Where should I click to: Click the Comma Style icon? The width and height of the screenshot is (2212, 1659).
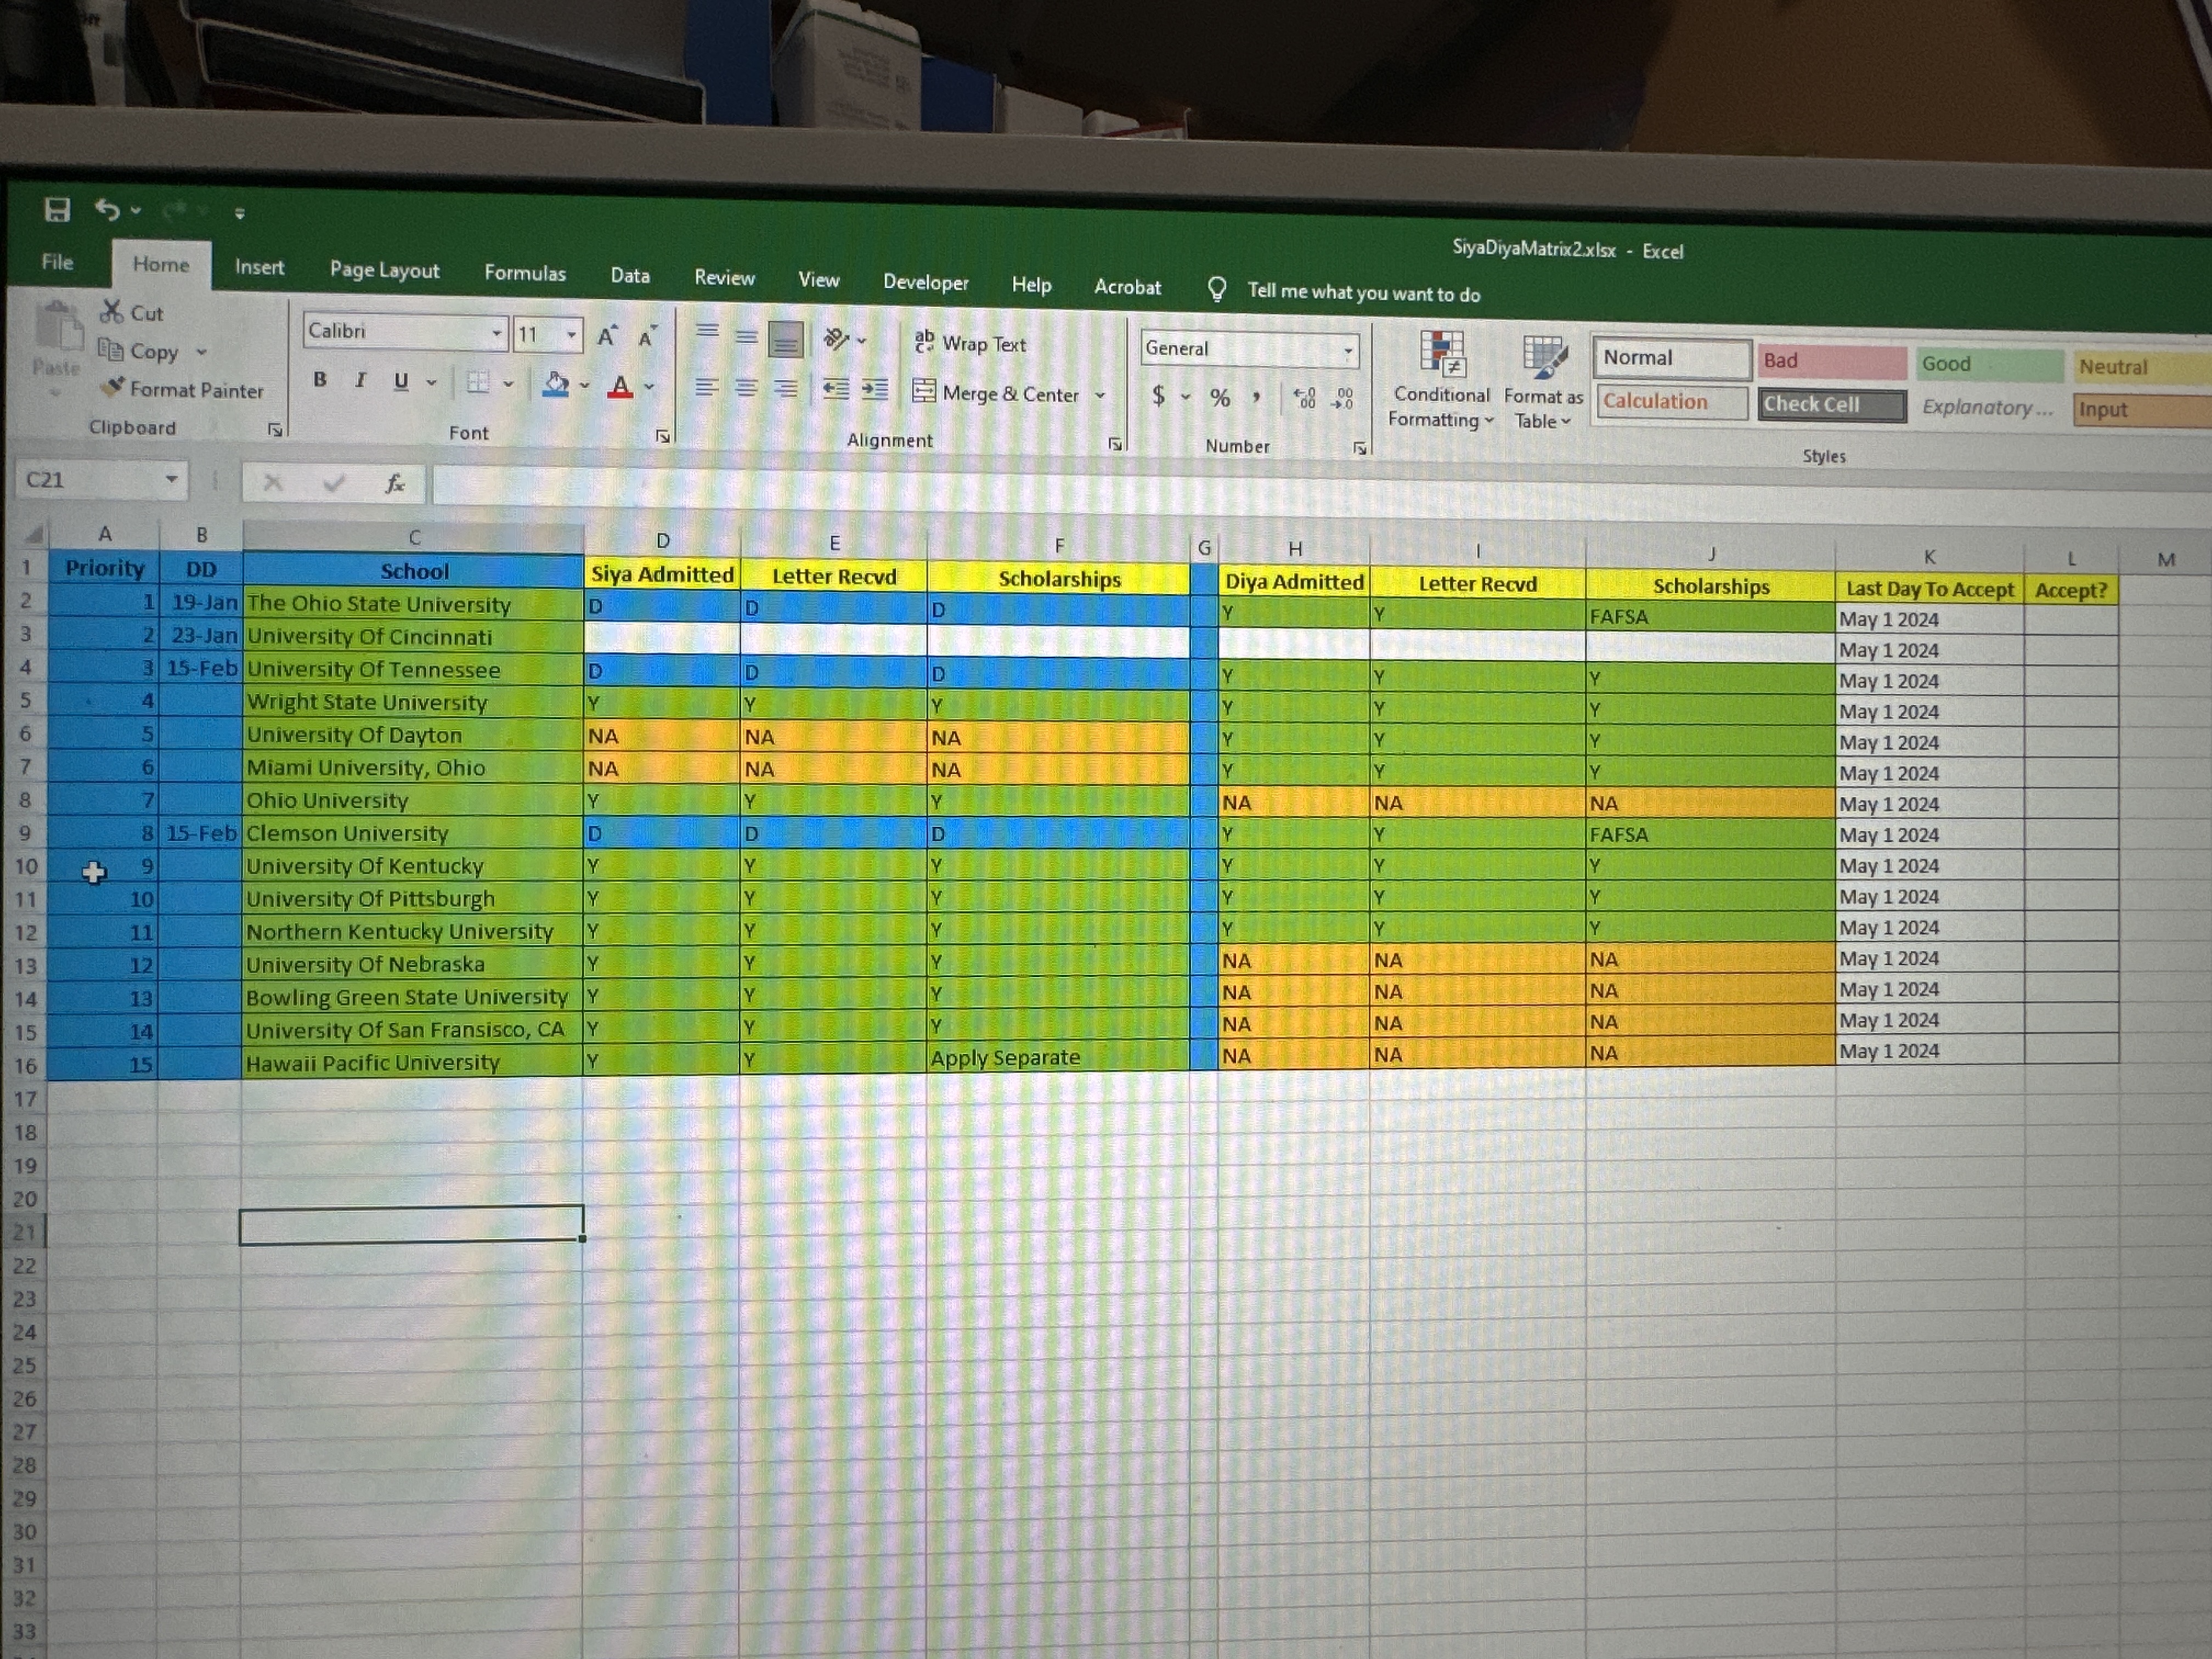click(1256, 398)
